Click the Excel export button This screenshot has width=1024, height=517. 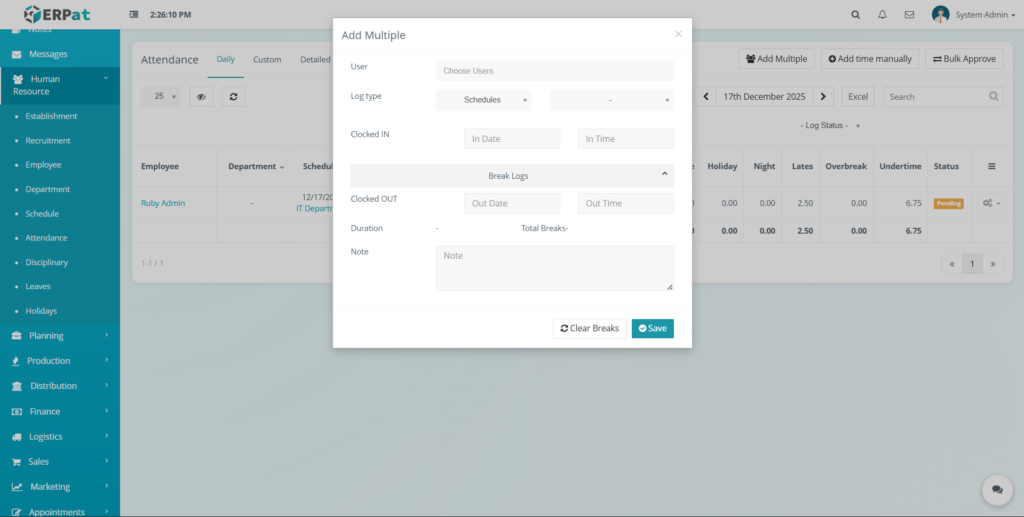(x=857, y=97)
